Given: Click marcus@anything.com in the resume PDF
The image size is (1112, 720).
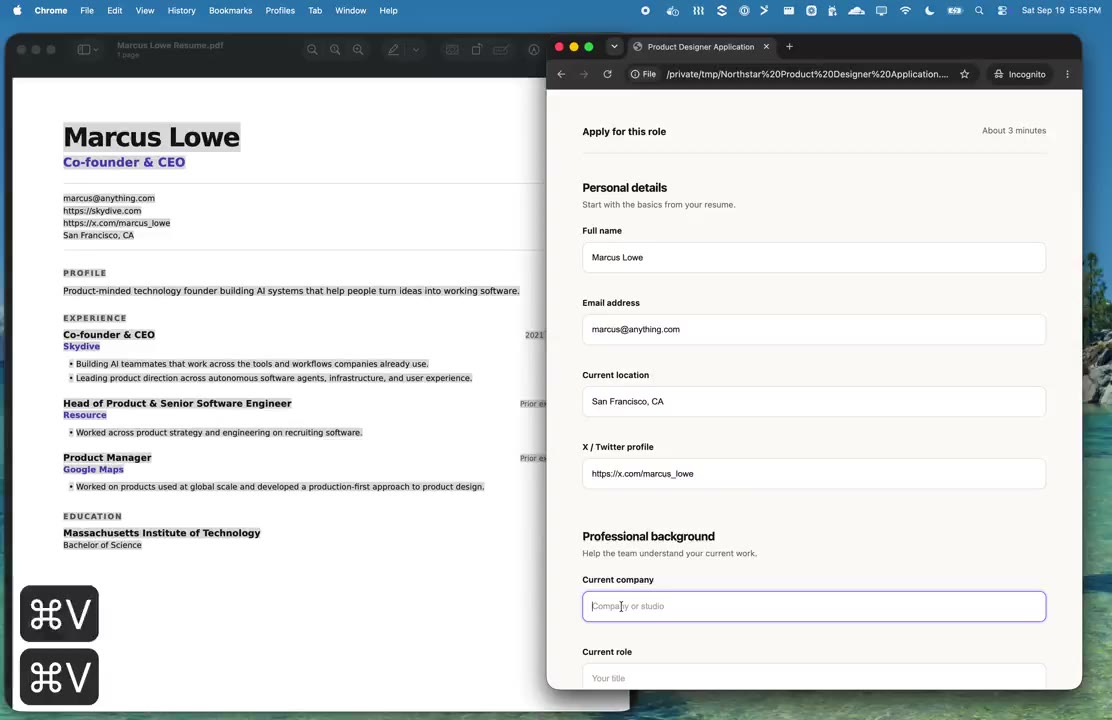Looking at the screenshot, I should tap(109, 198).
